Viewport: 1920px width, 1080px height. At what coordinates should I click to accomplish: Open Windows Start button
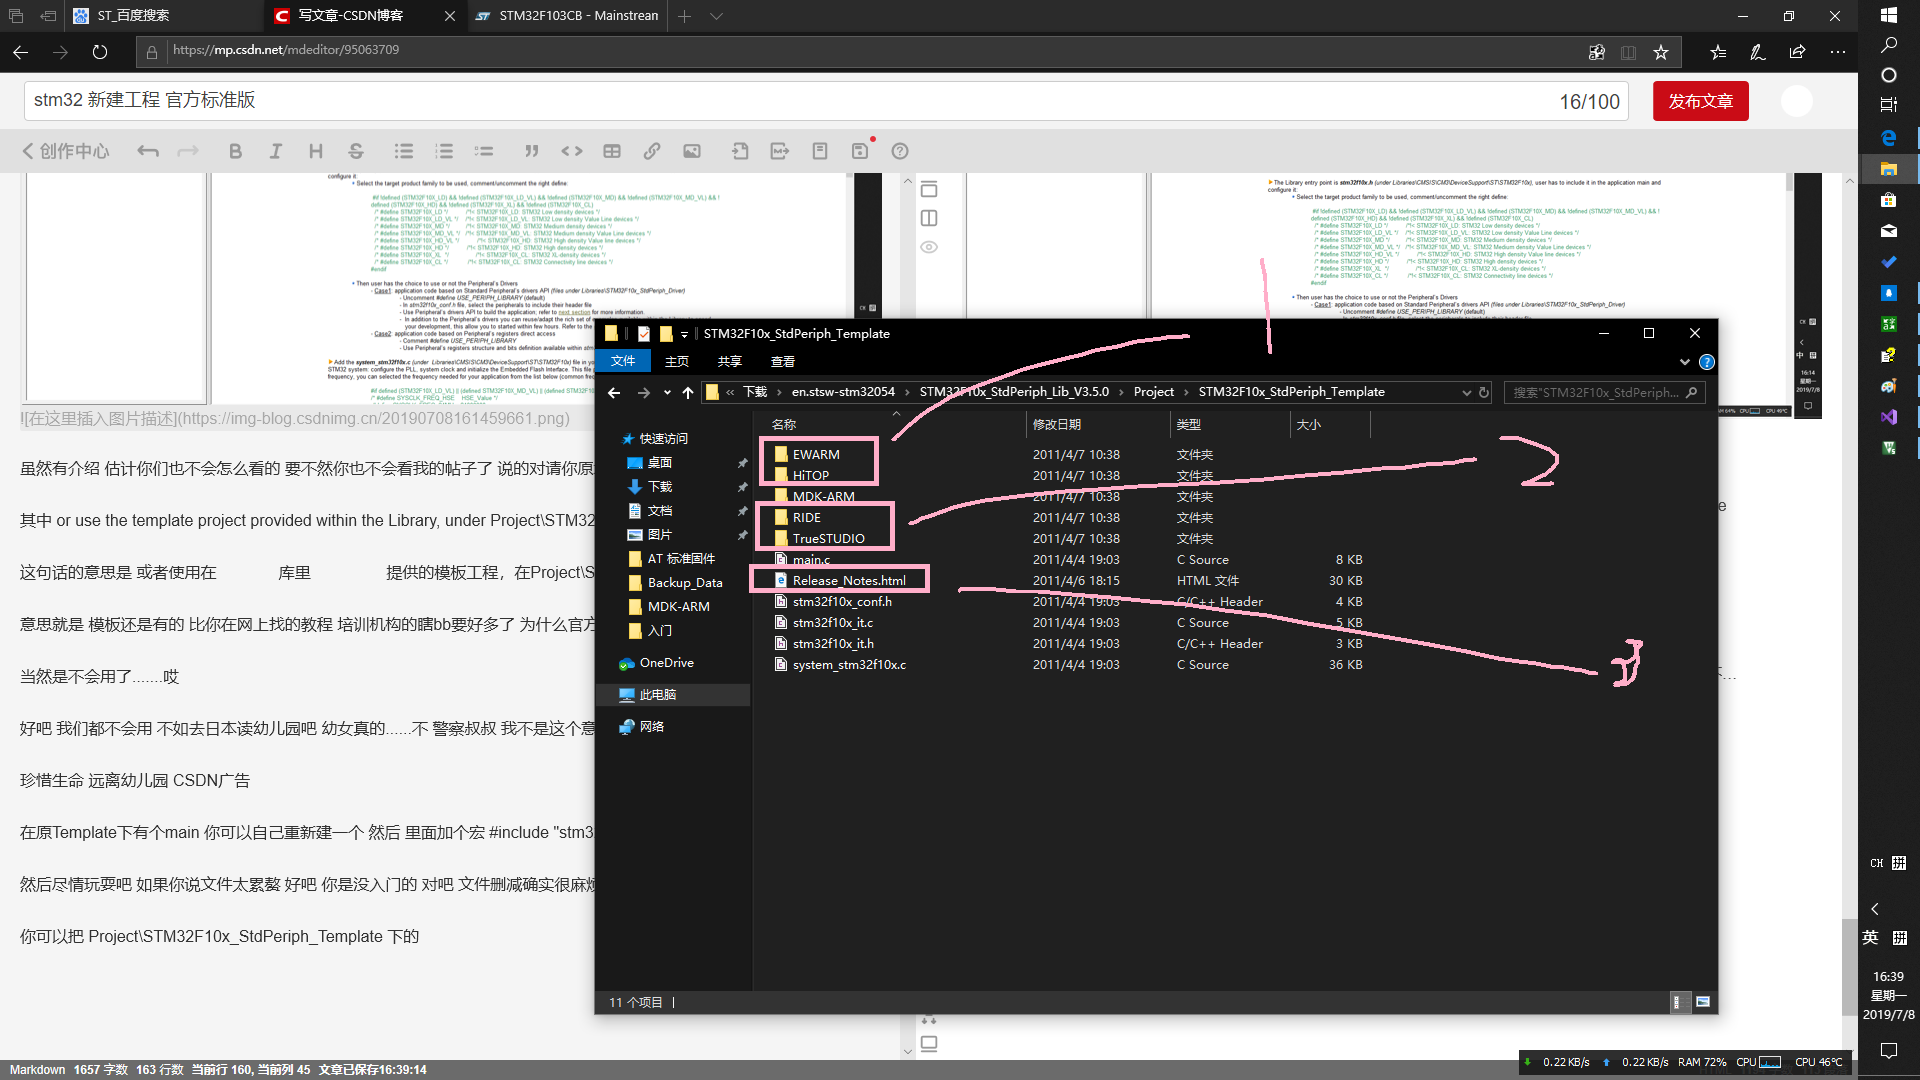(x=1888, y=15)
